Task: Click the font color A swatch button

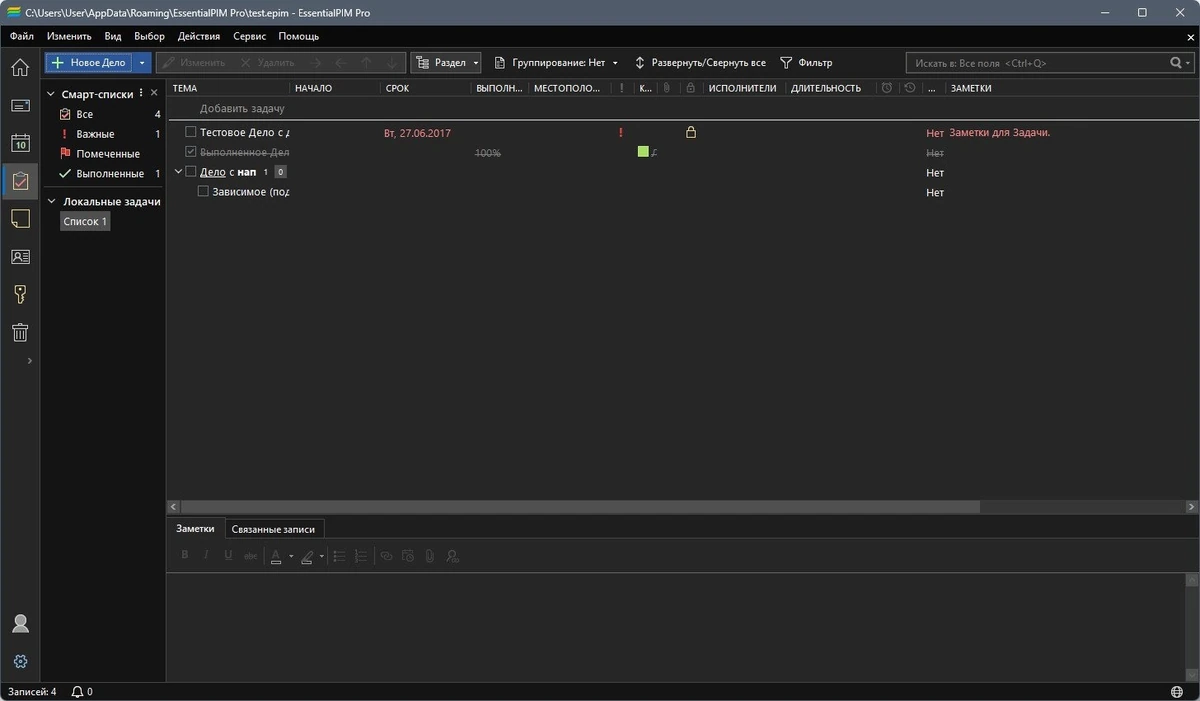Action: 276,556
